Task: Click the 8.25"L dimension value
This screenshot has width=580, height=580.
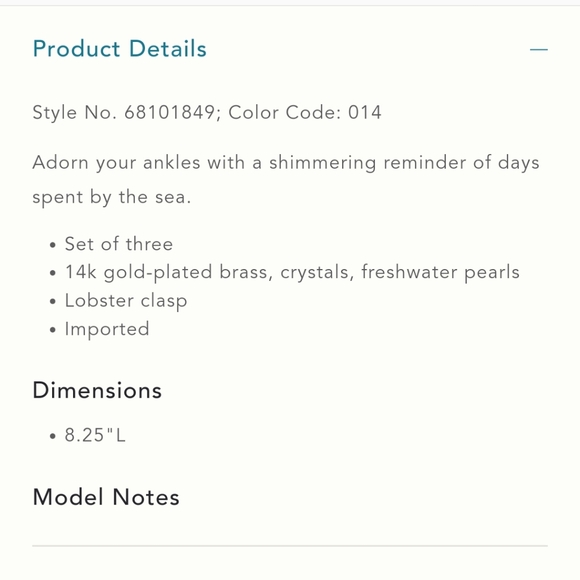Action: pos(95,435)
